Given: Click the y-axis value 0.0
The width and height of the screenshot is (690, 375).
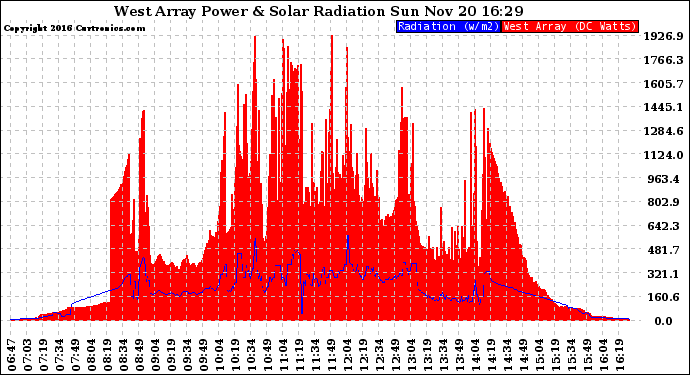Looking at the screenshot, I should point(664,321).
